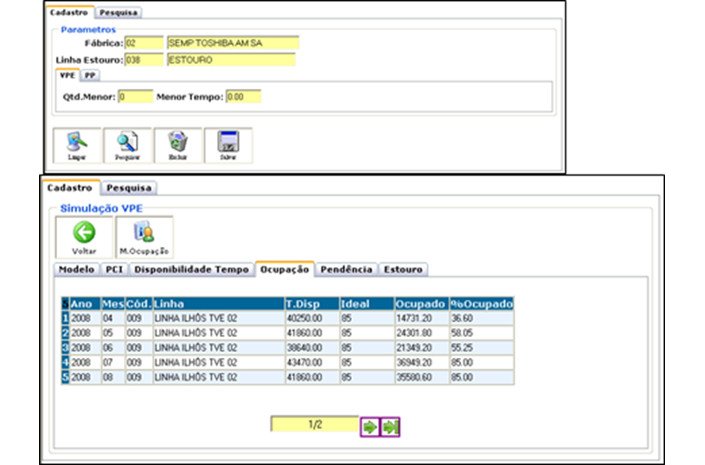705x465 pixels.
Task: Show the Pendência tab
Action: coord(346,269)
